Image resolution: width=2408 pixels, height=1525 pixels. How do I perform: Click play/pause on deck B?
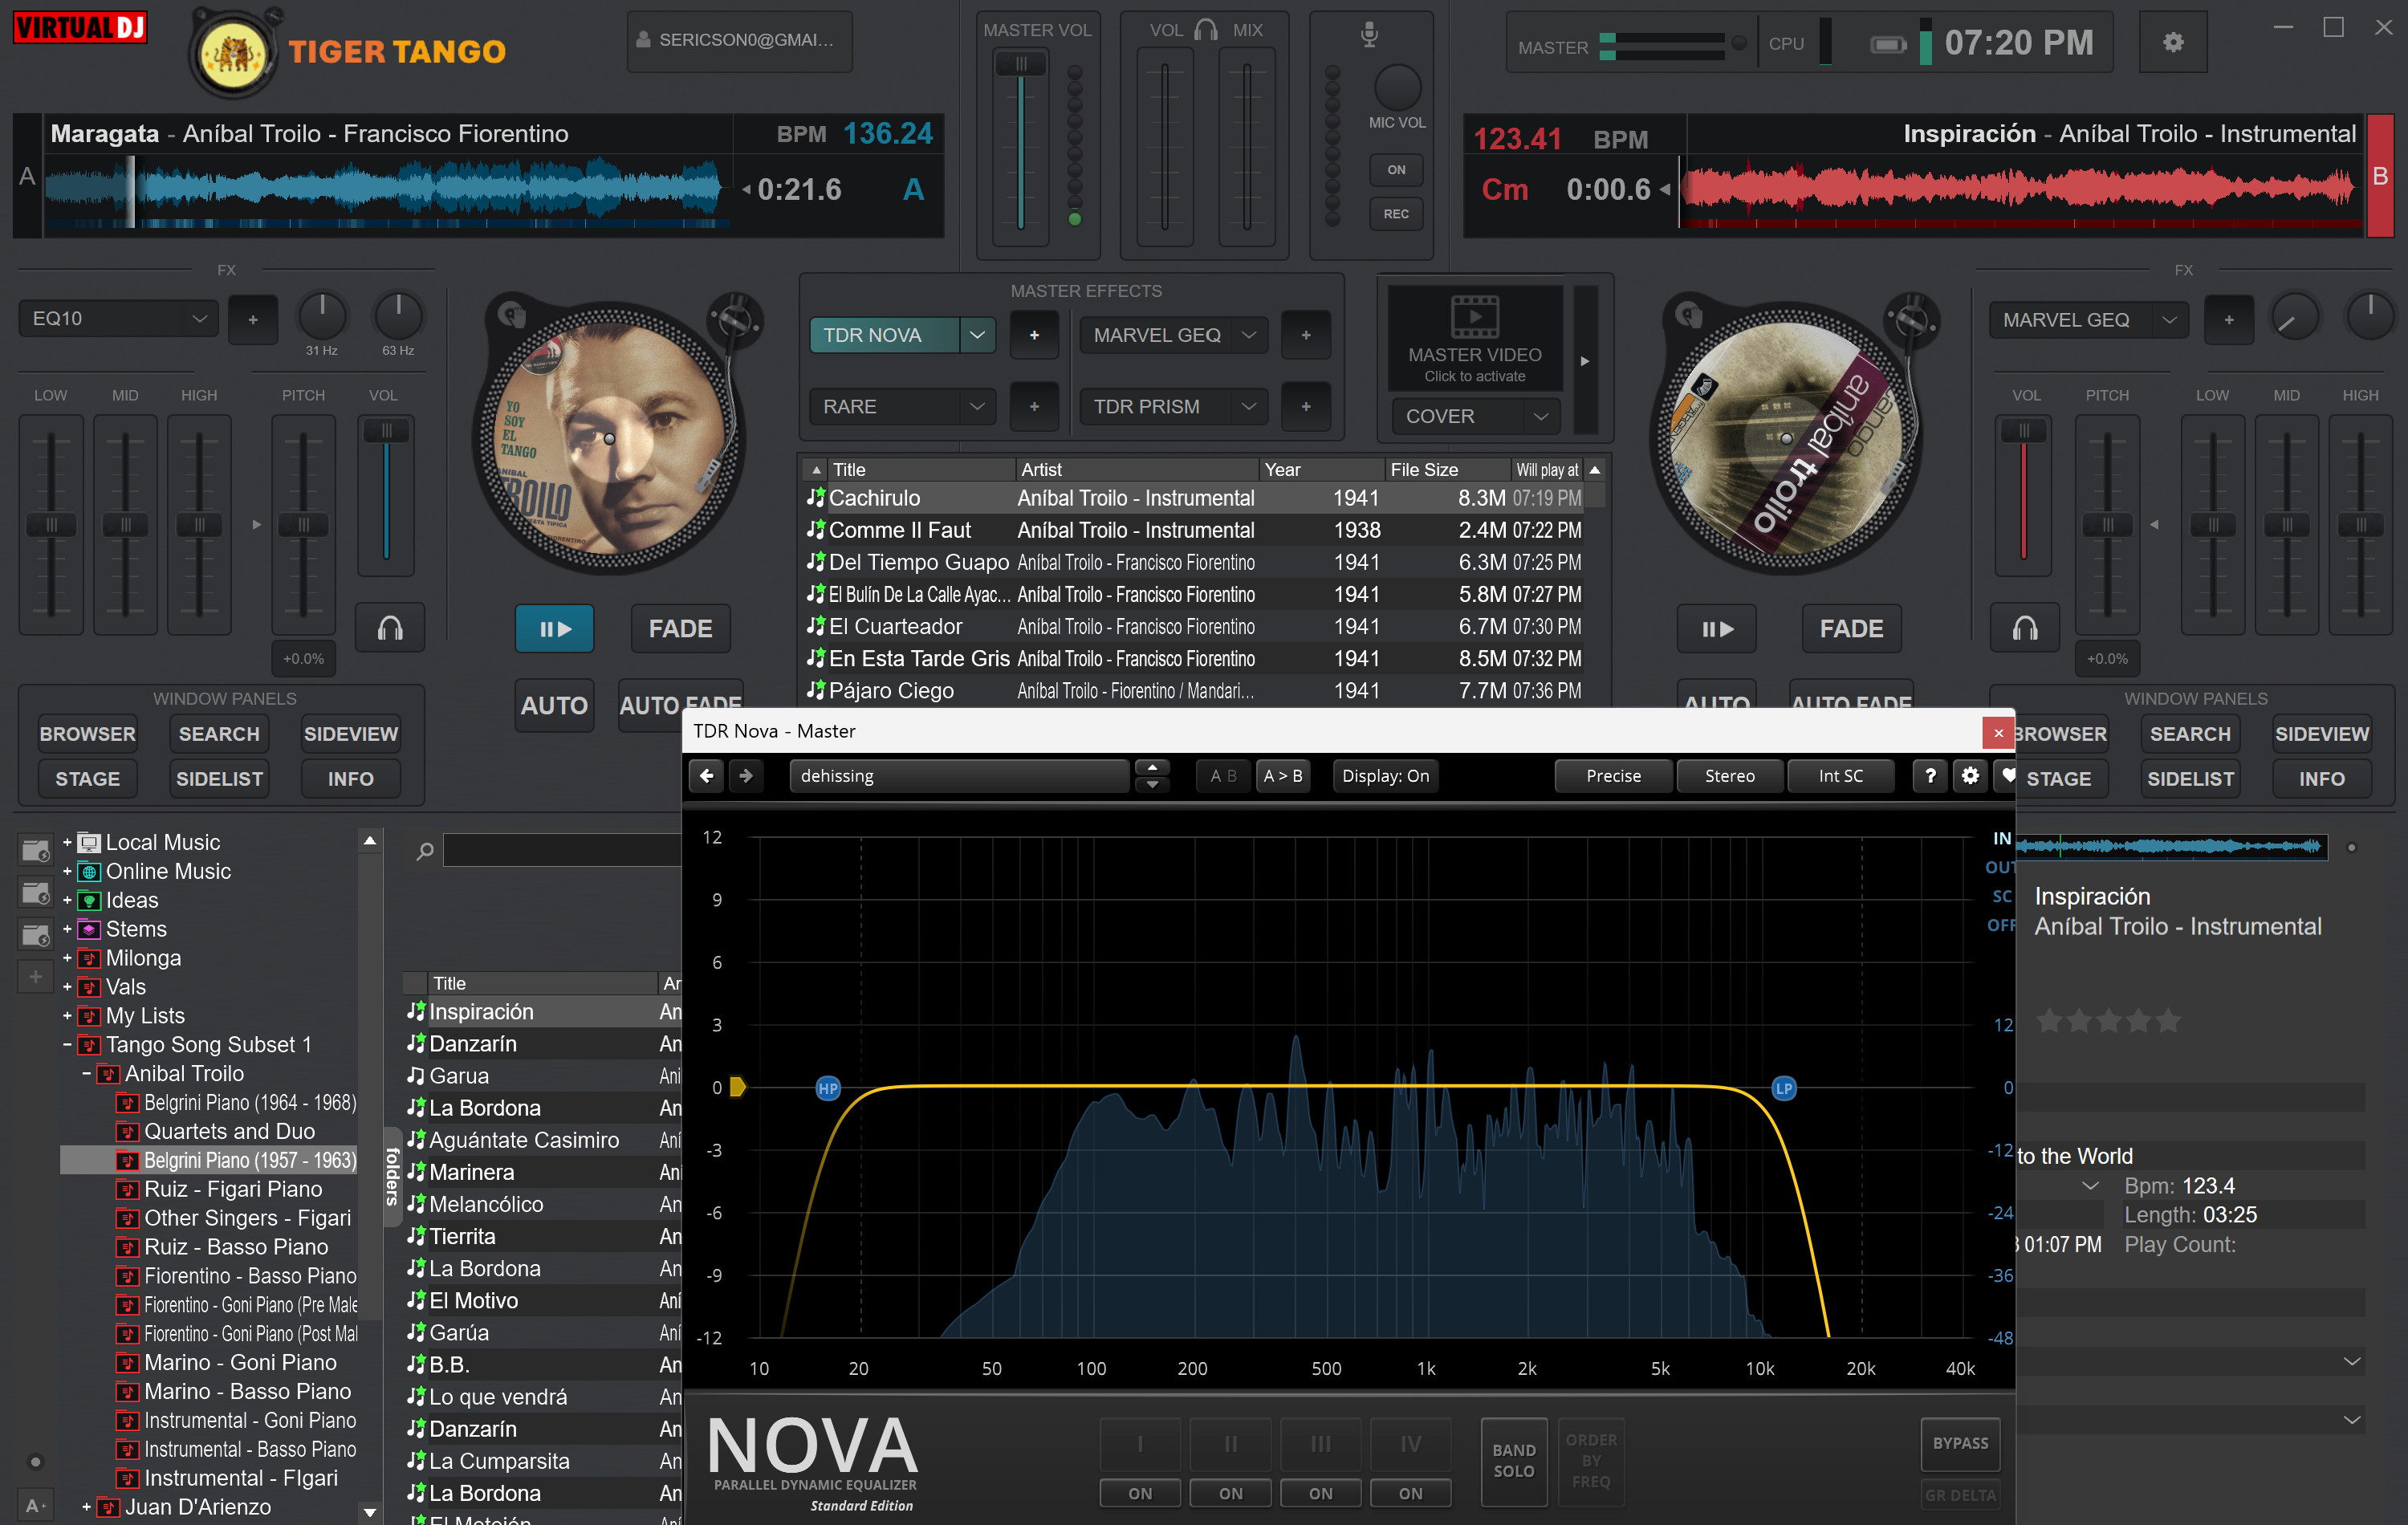tap(1716, 628)
